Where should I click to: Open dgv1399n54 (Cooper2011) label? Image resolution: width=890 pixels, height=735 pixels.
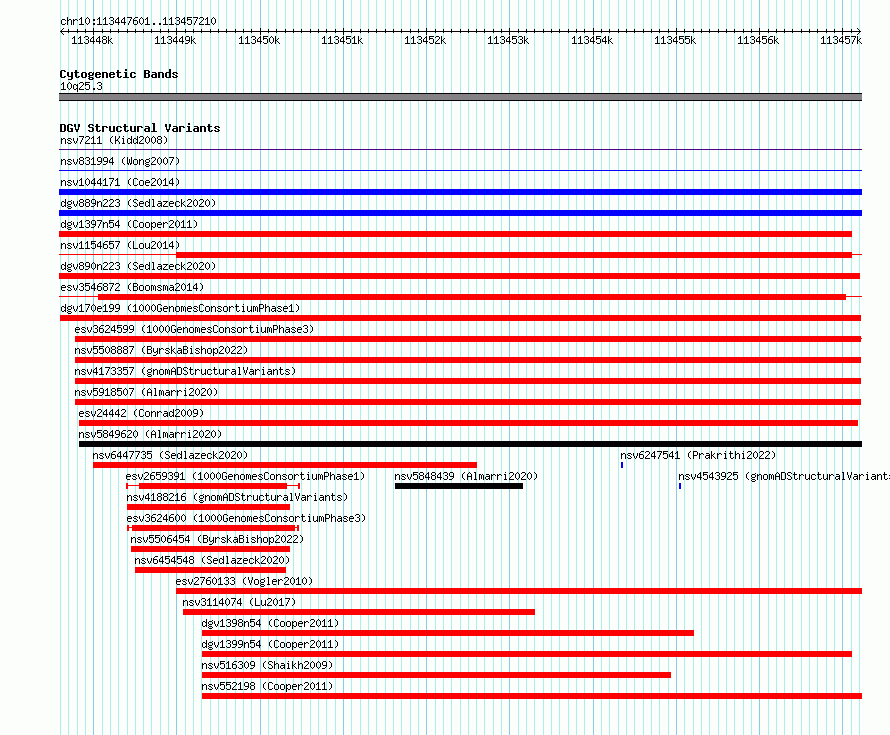tap(270, 644)
